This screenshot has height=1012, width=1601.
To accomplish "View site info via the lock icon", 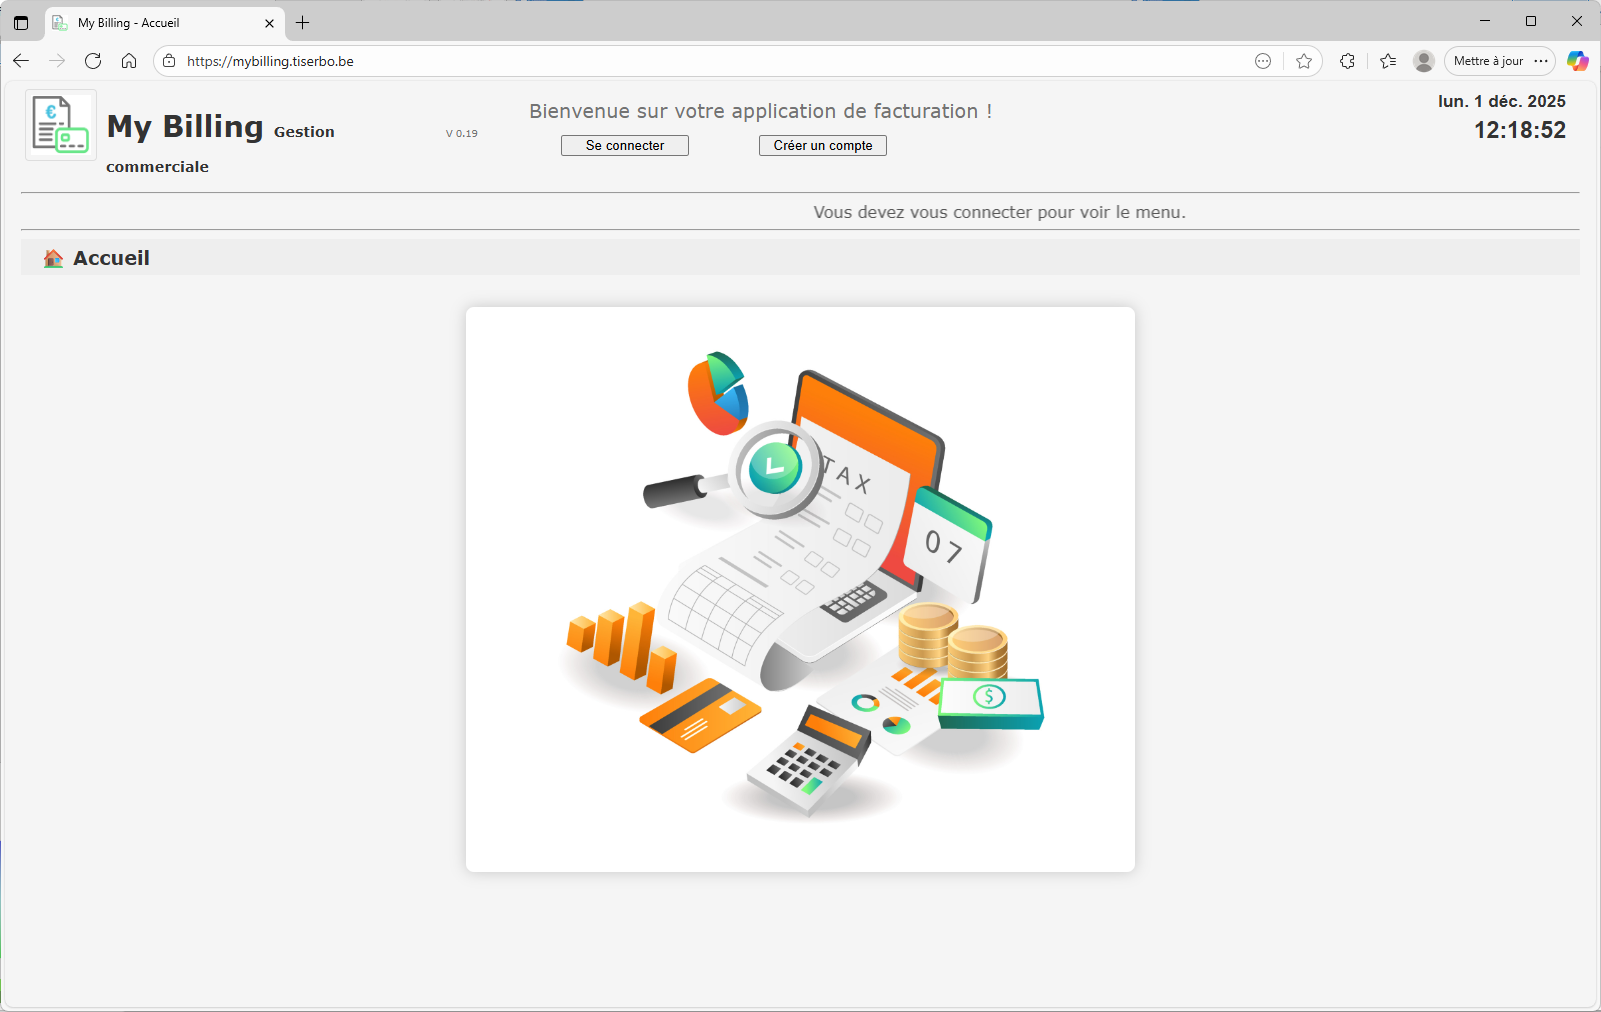I will (169, 61).
